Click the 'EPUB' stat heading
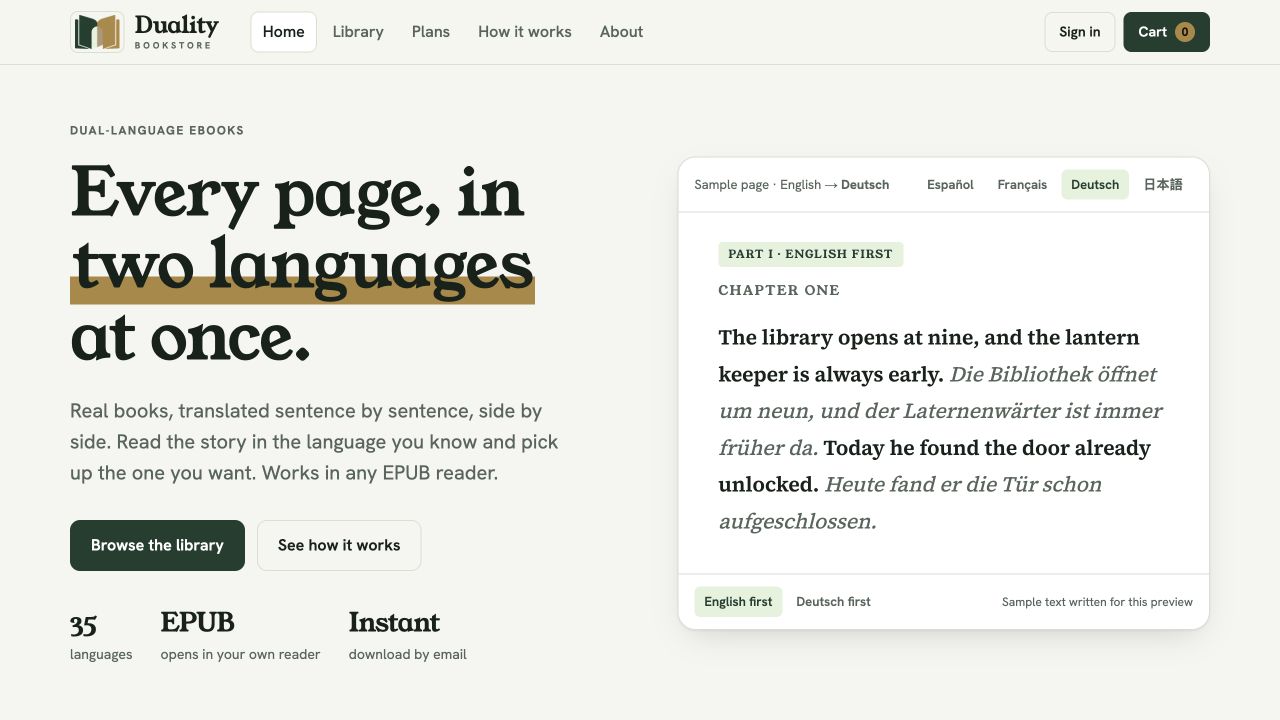 197,622
